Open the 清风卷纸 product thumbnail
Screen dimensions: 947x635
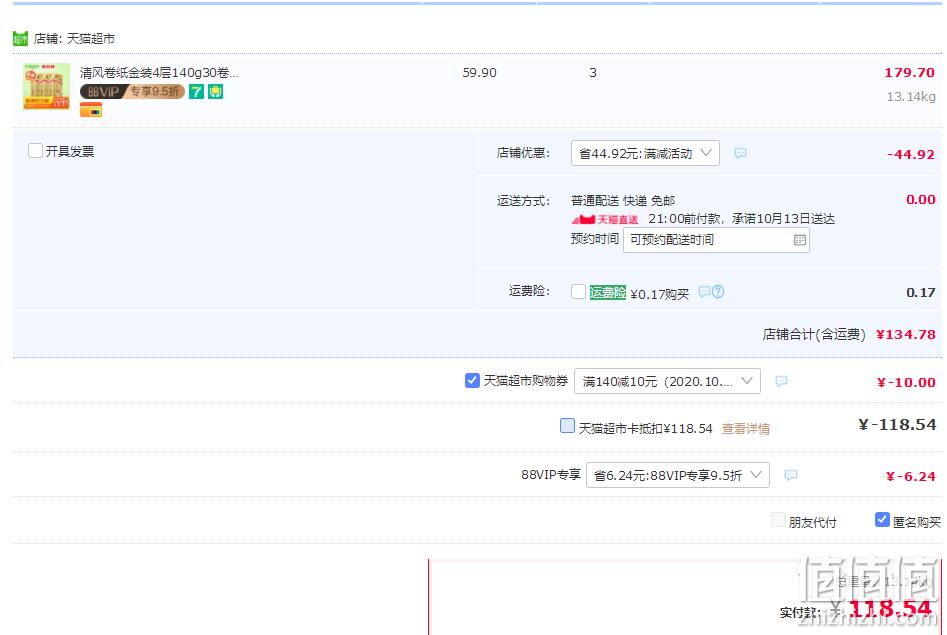tap(47, 86)
